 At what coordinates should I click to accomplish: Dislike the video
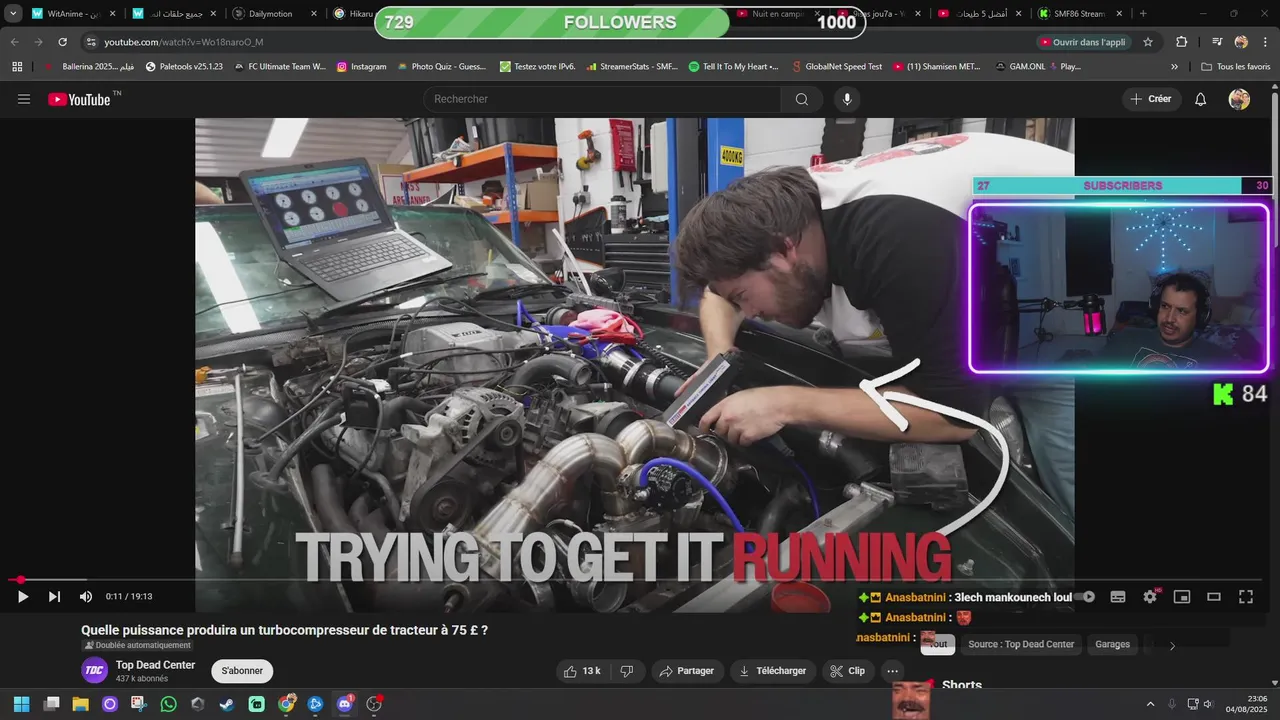(627, 671)
